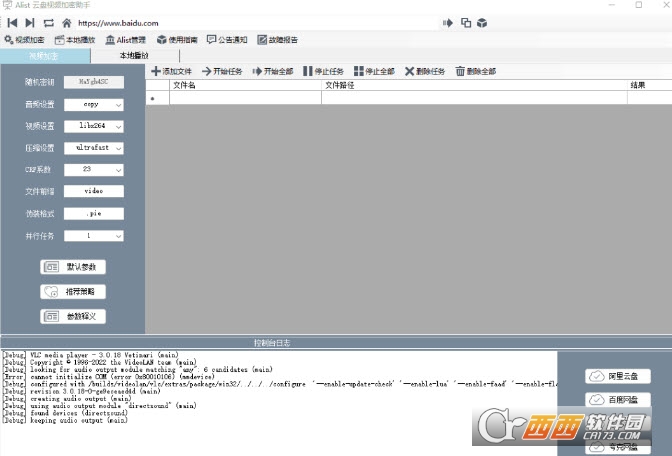Click the 控制台日志 console log header
Screen dimensions: 672x456
click(272, 343)
